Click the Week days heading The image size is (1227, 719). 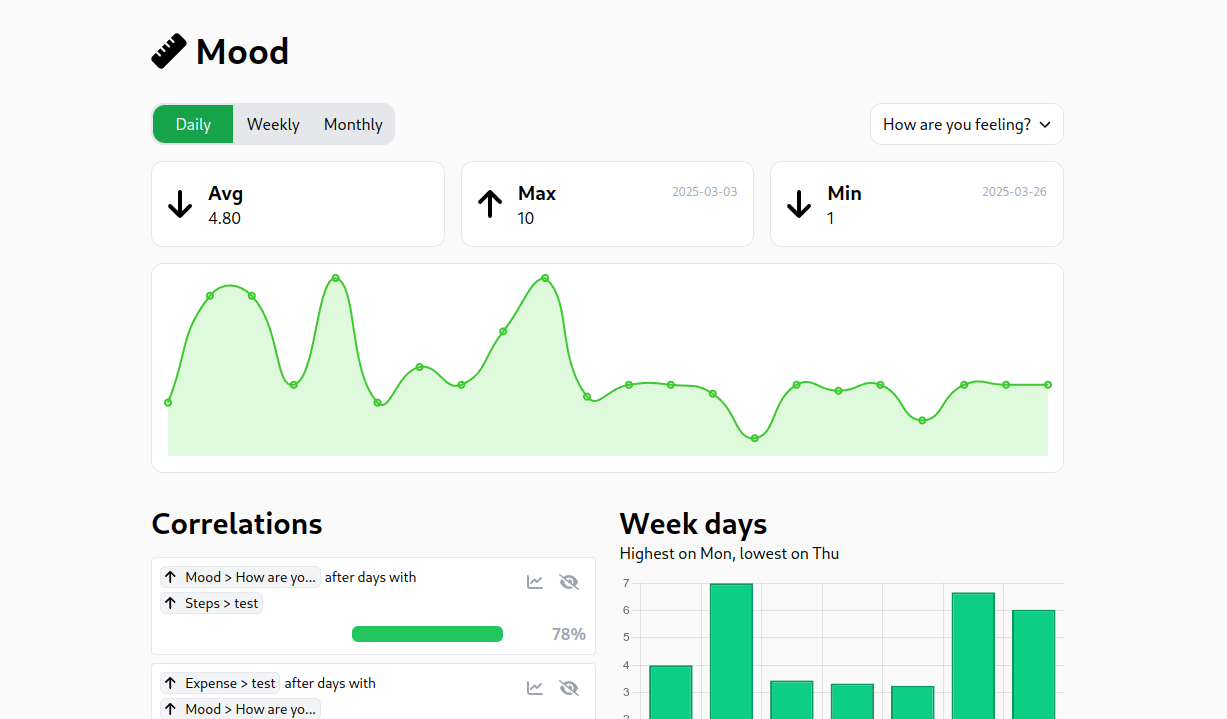pos(693,524)
